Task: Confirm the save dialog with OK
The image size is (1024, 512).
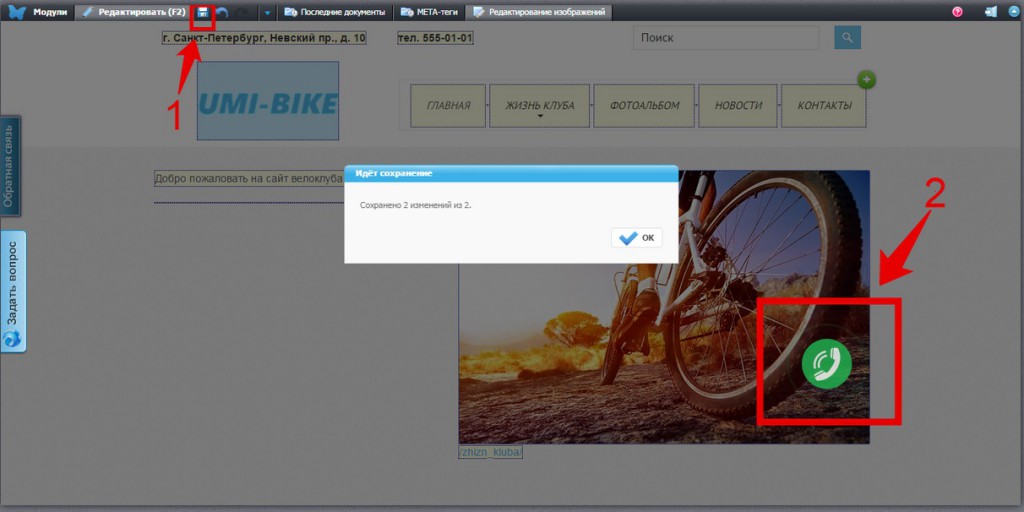Action: pos(637,238)
